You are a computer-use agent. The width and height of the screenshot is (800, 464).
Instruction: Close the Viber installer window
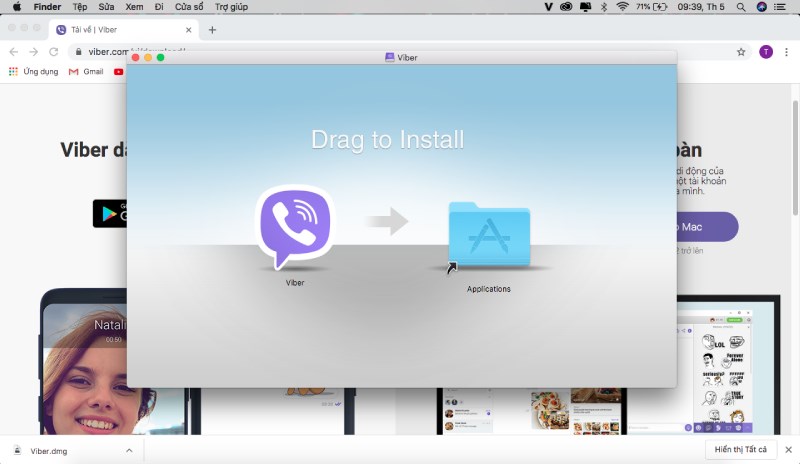tap(136, 57)
